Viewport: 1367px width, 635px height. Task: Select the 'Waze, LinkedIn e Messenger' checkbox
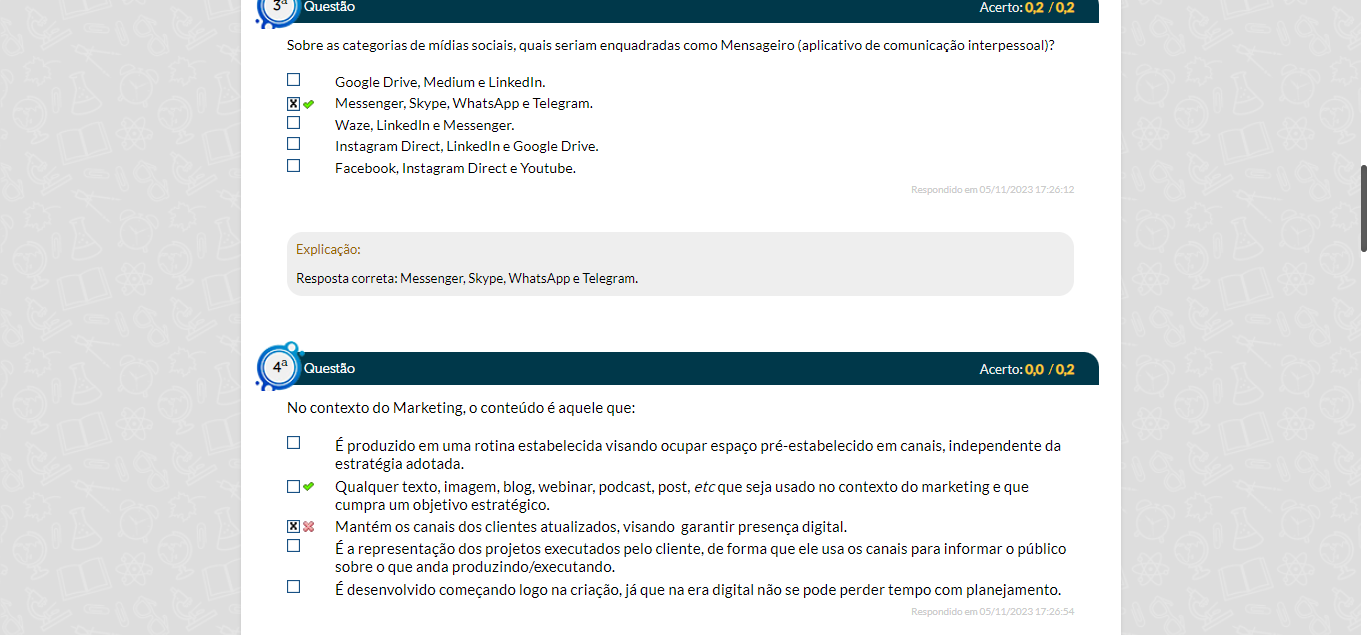coord(293,123)
